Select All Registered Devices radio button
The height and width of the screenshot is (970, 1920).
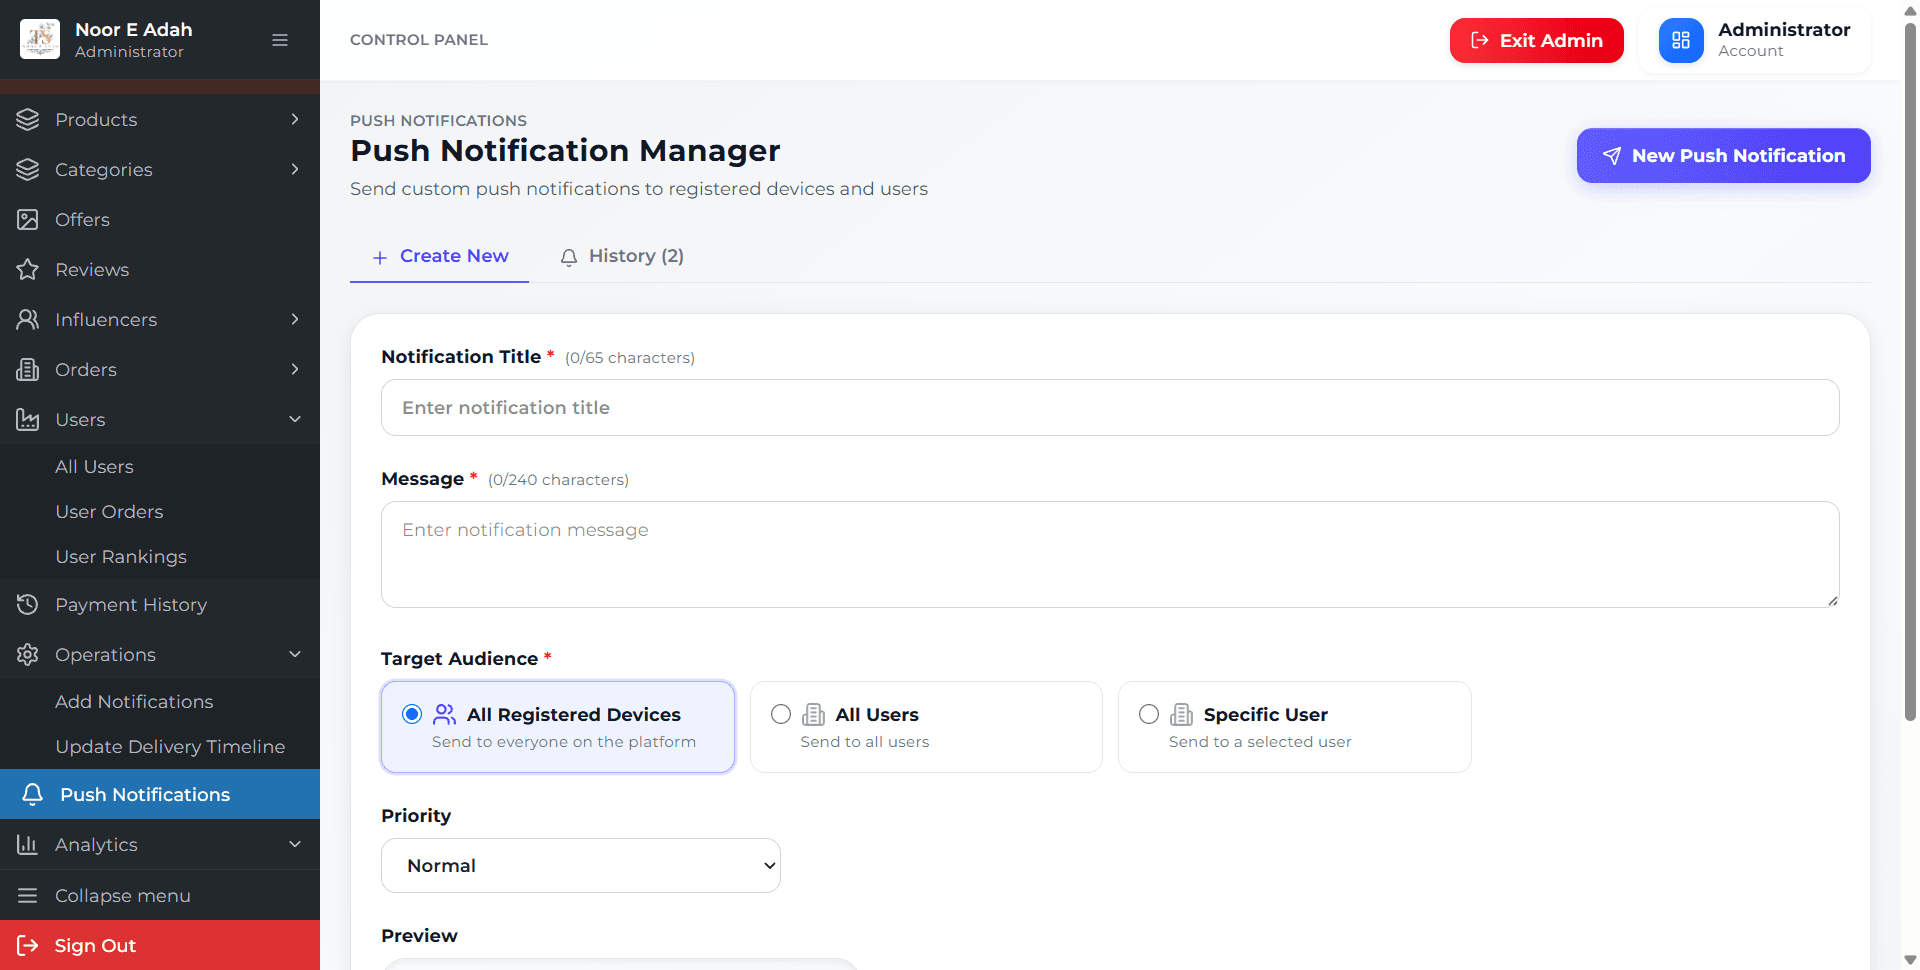[x=412, y=714]
